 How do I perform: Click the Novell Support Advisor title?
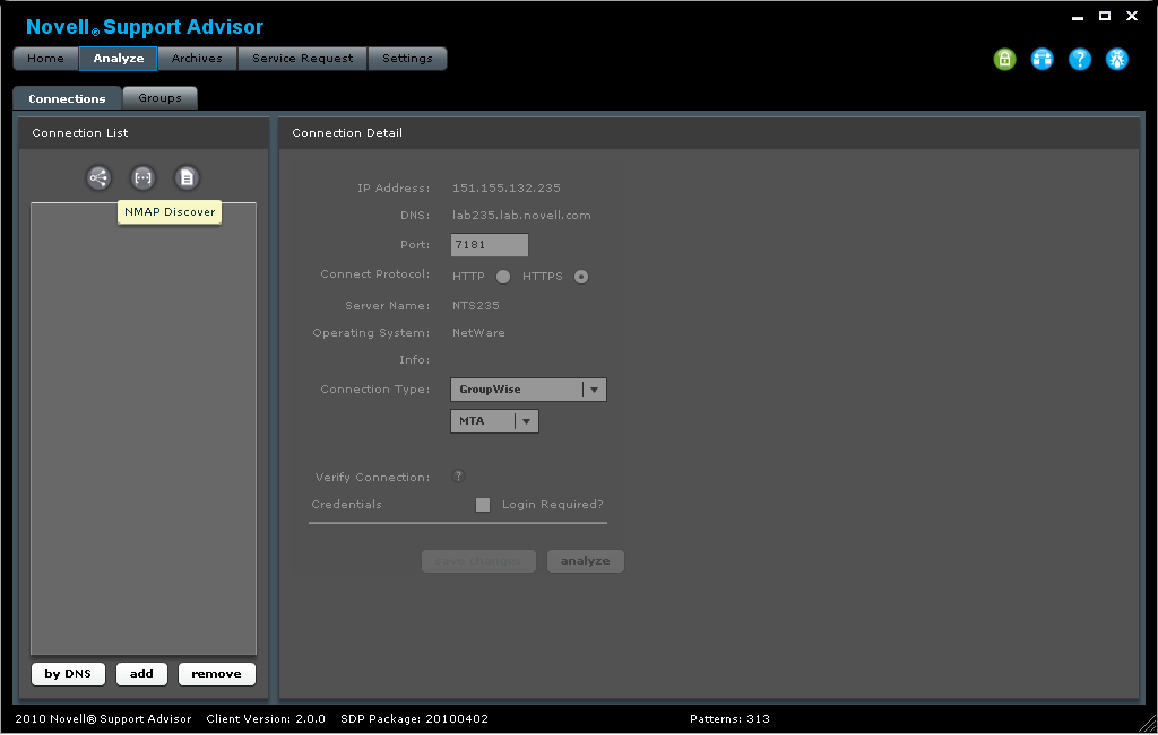coord(144,27)
